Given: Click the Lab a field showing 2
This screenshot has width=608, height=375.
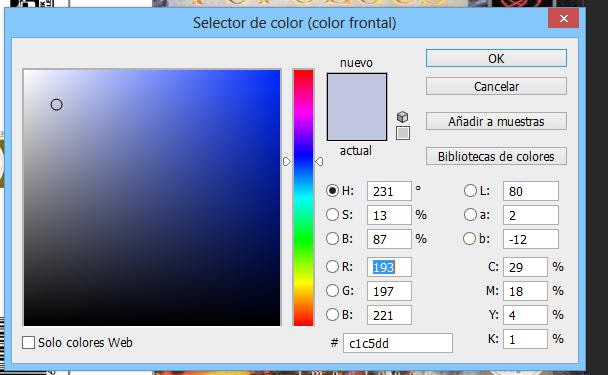Looking at the screenshot, I should pos(530,215).
